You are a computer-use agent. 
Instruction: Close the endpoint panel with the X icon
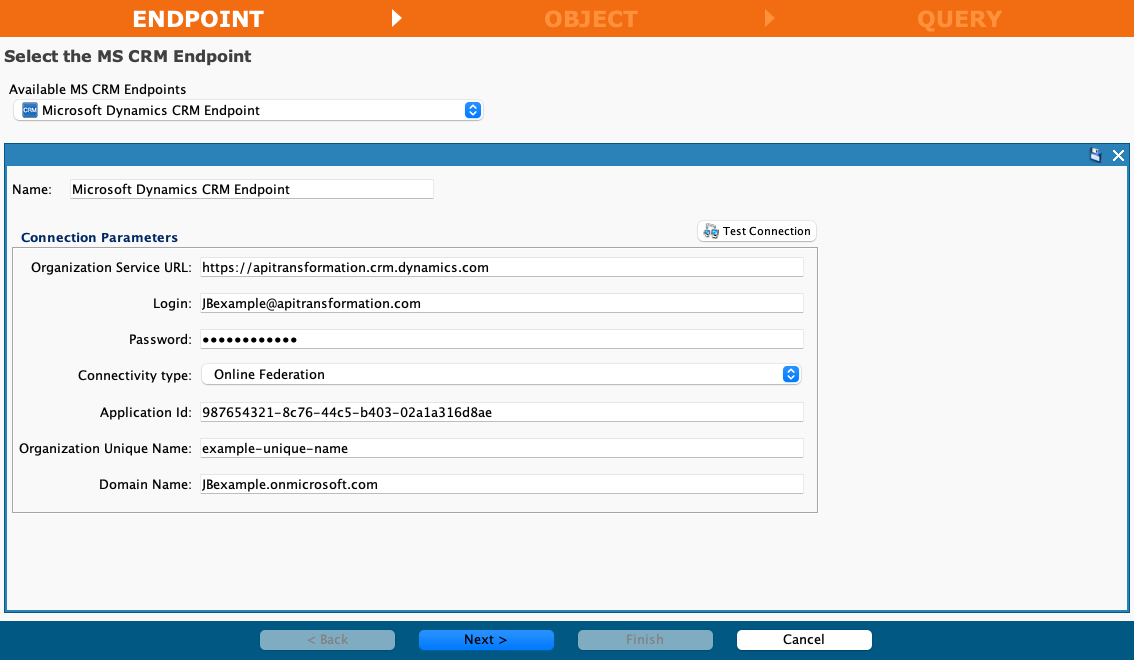coord(1118,155)
